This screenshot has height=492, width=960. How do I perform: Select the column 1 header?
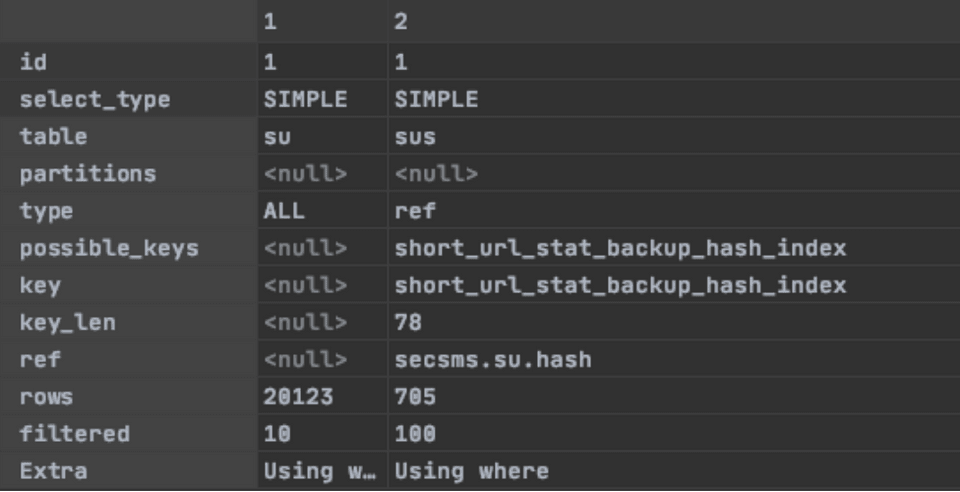(322, 22)
